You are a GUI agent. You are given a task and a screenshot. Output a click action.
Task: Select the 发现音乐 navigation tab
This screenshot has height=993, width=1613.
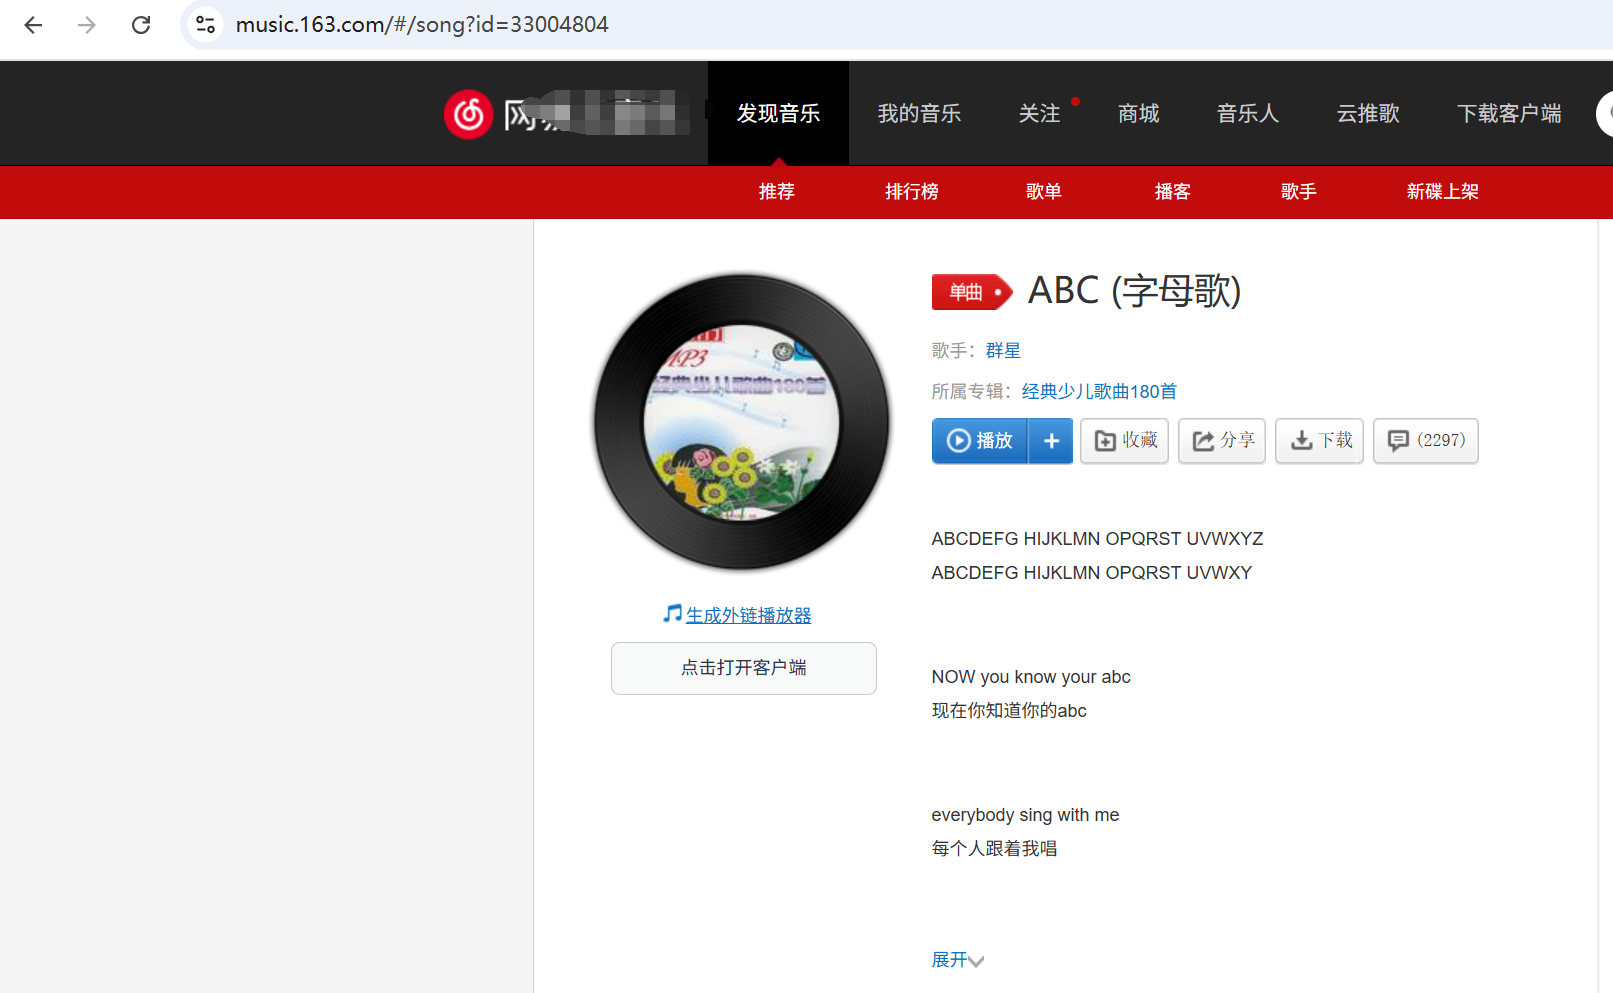[778, 114]
